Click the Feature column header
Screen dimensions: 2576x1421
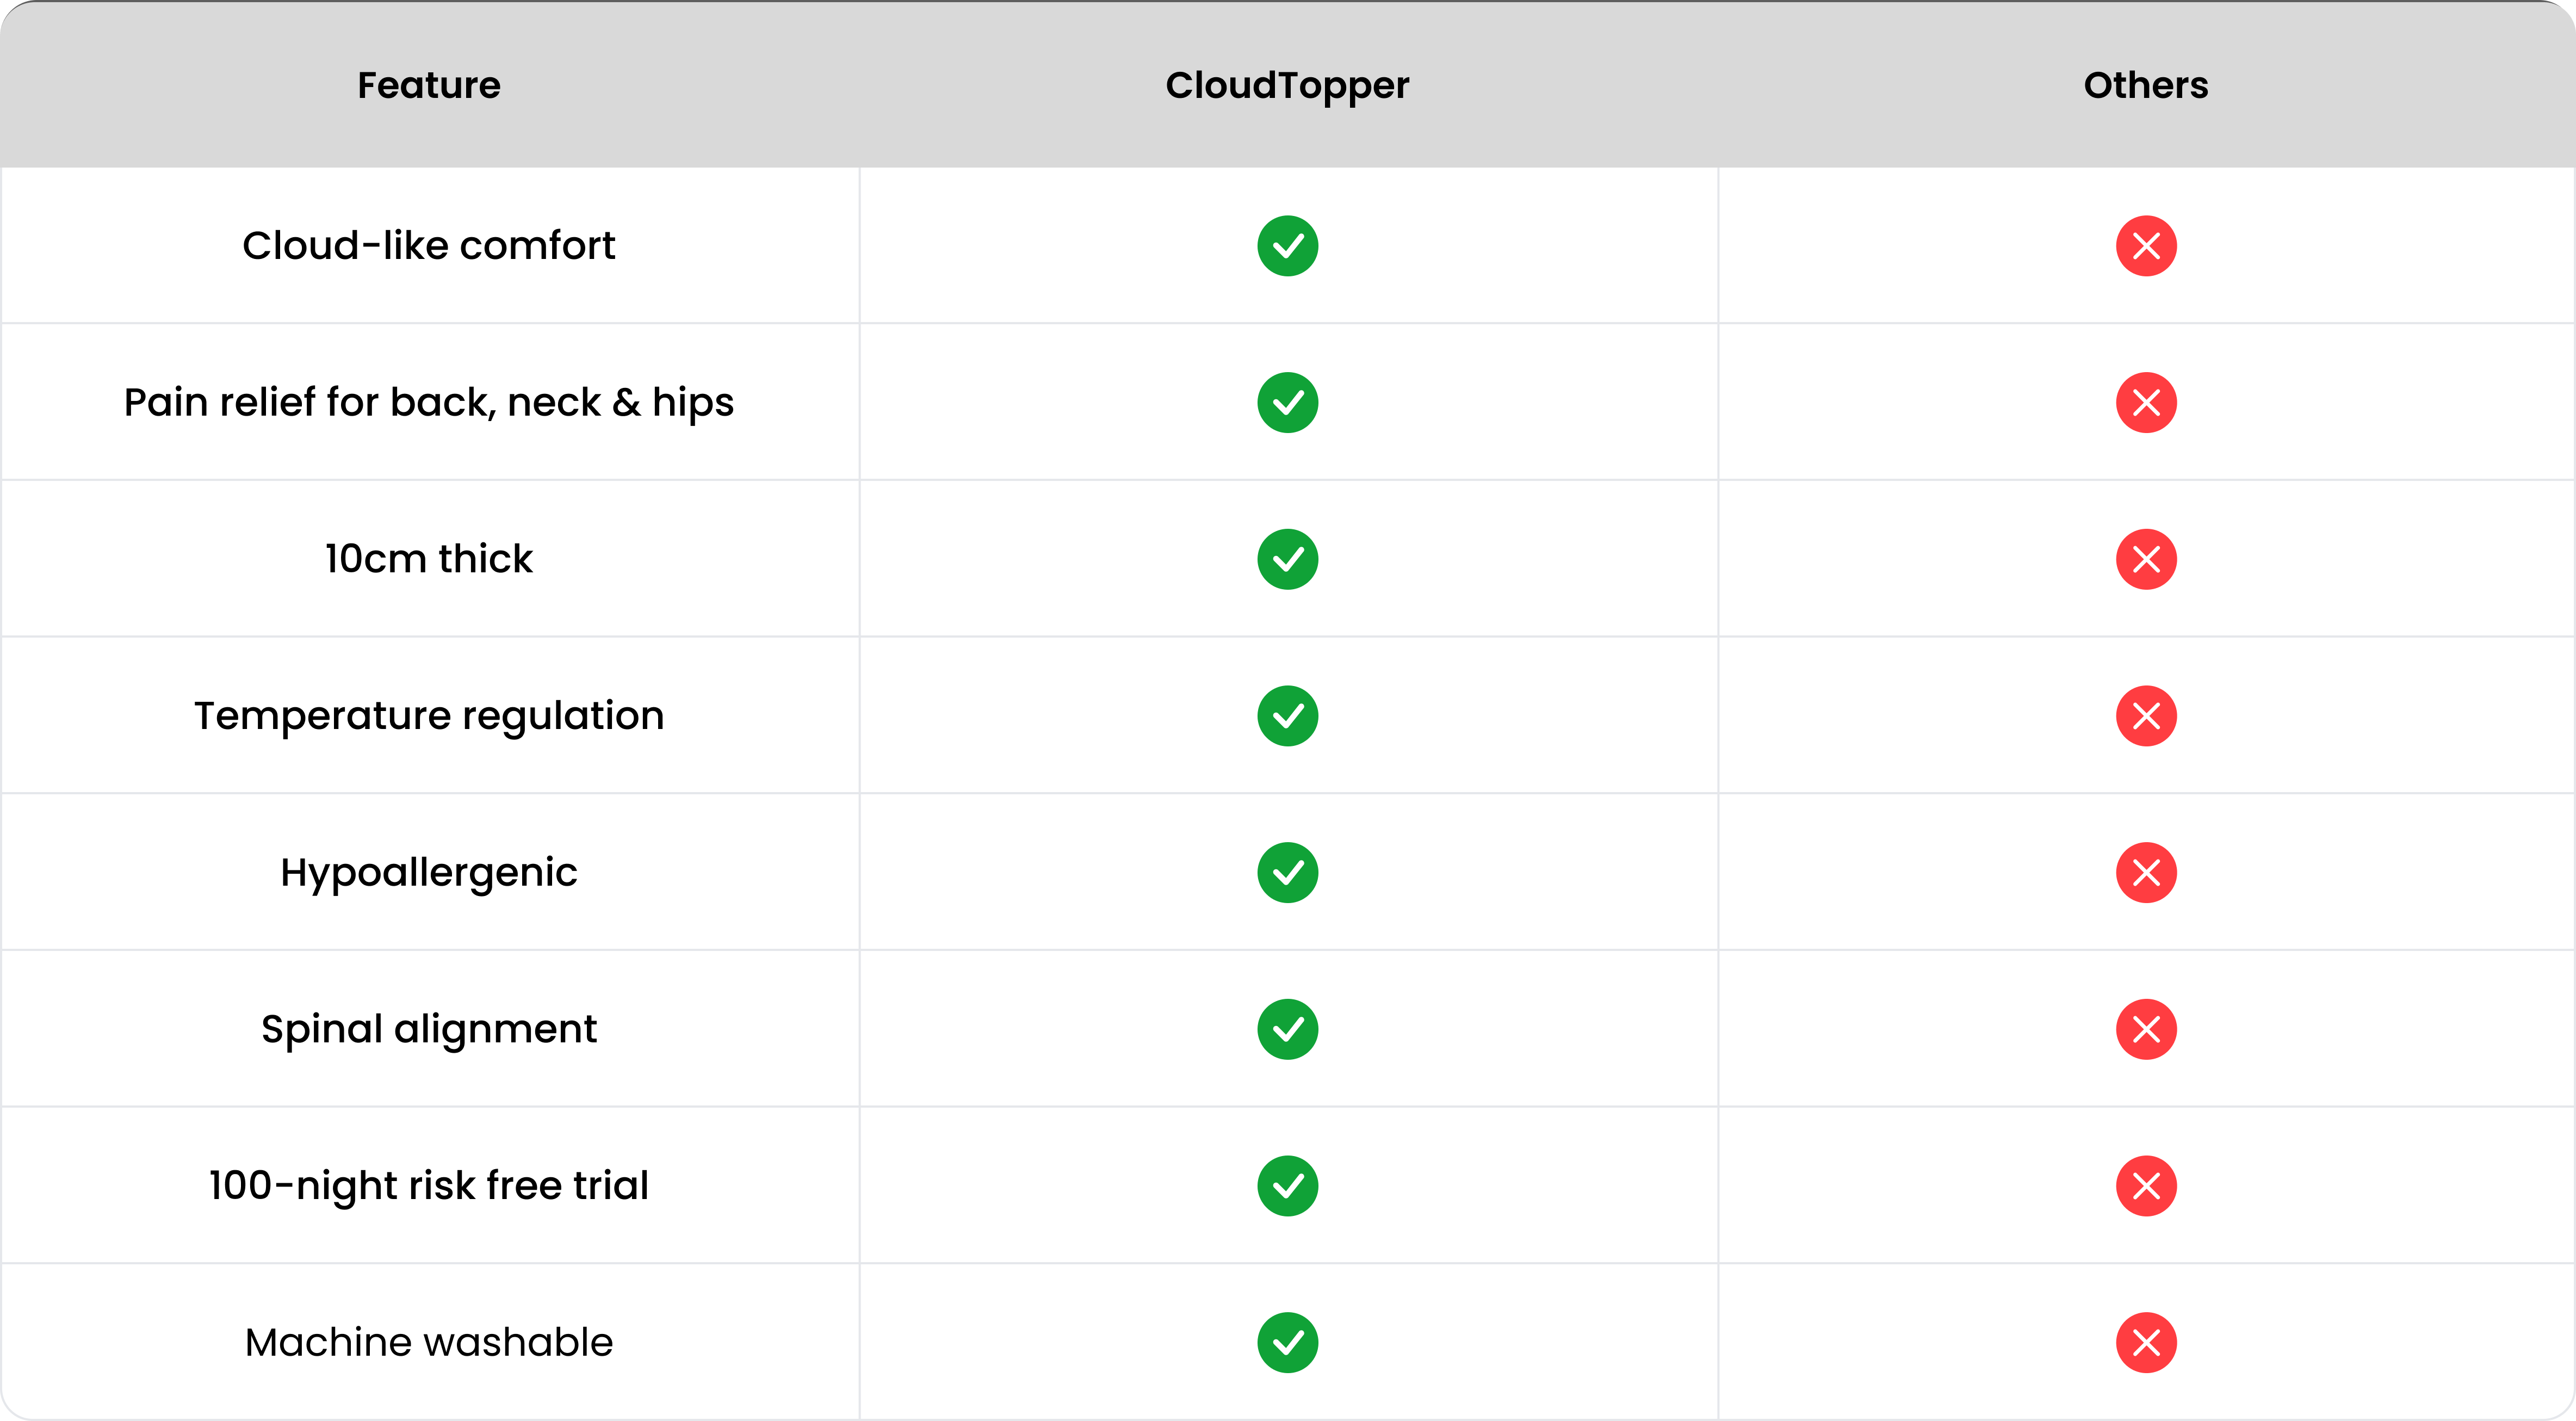(x=429, y=86)
